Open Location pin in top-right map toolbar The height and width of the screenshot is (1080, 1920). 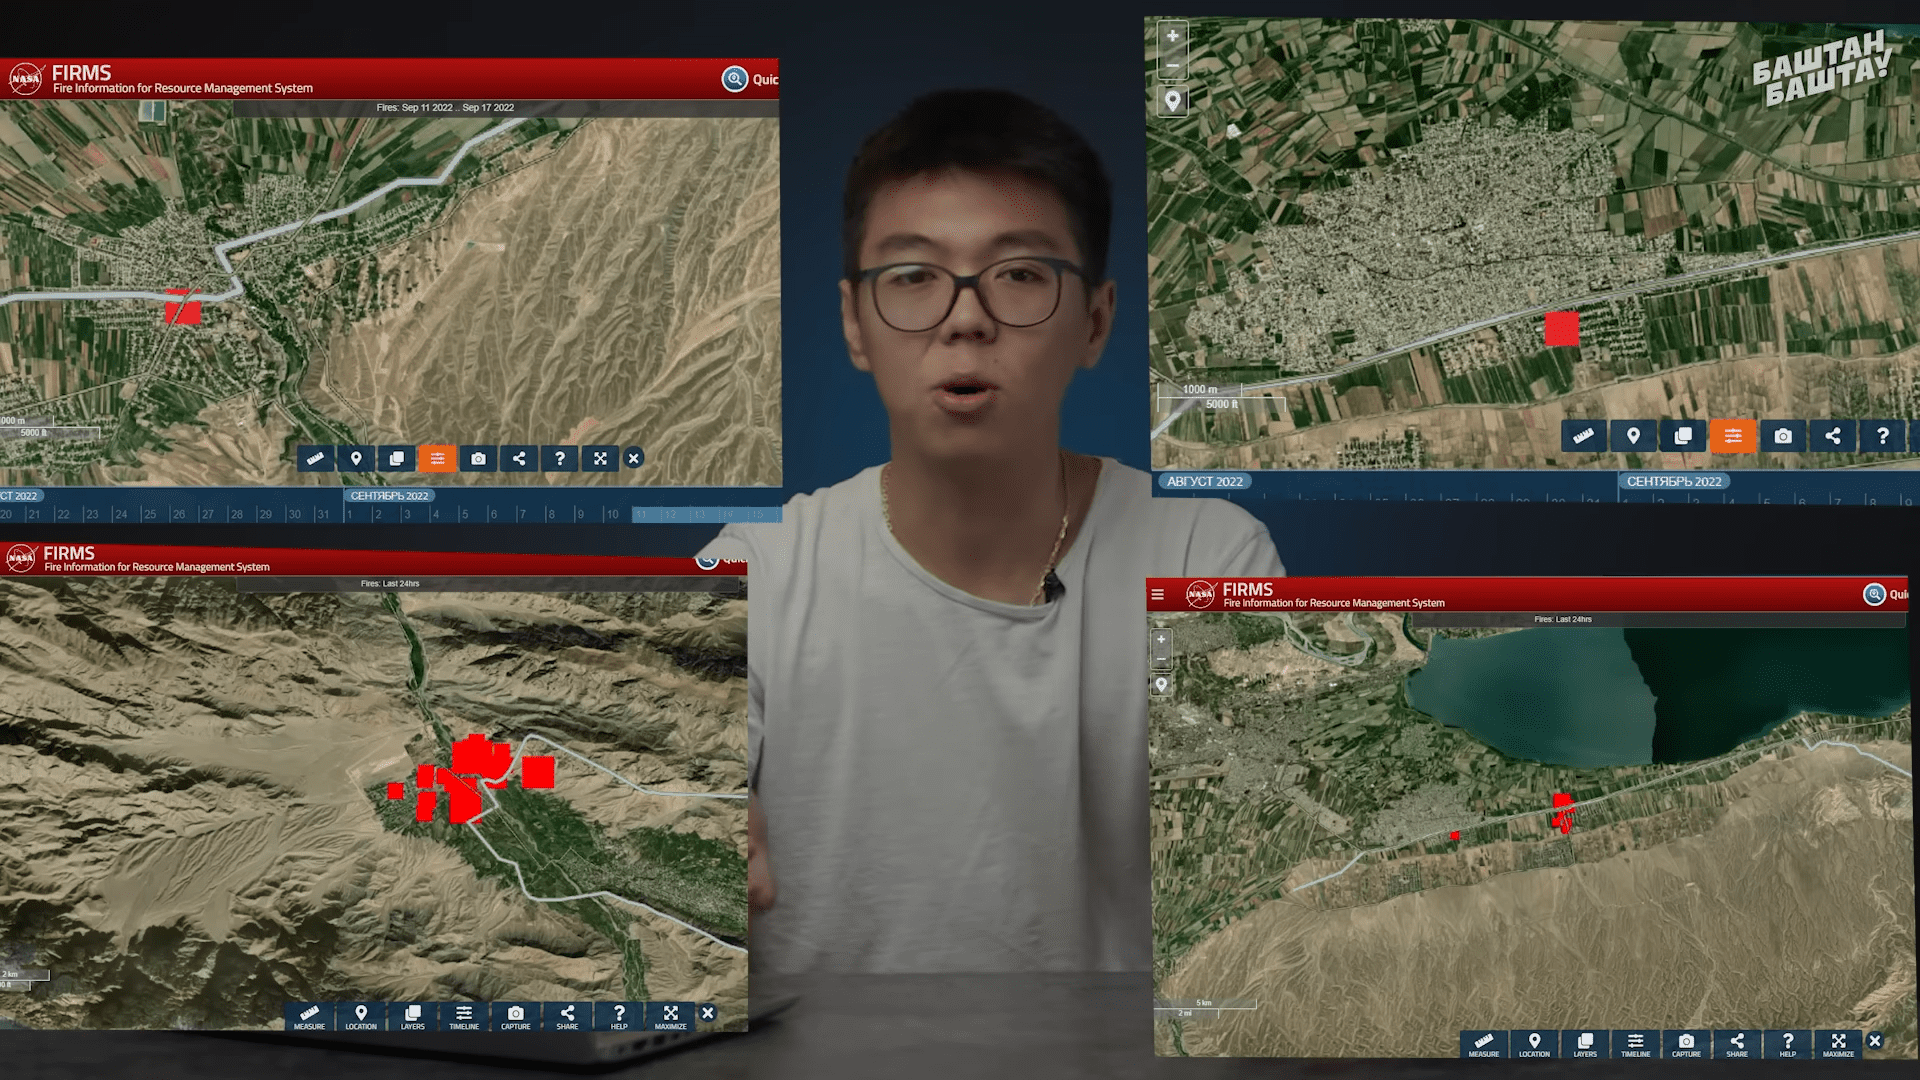tap(1633, 436)
